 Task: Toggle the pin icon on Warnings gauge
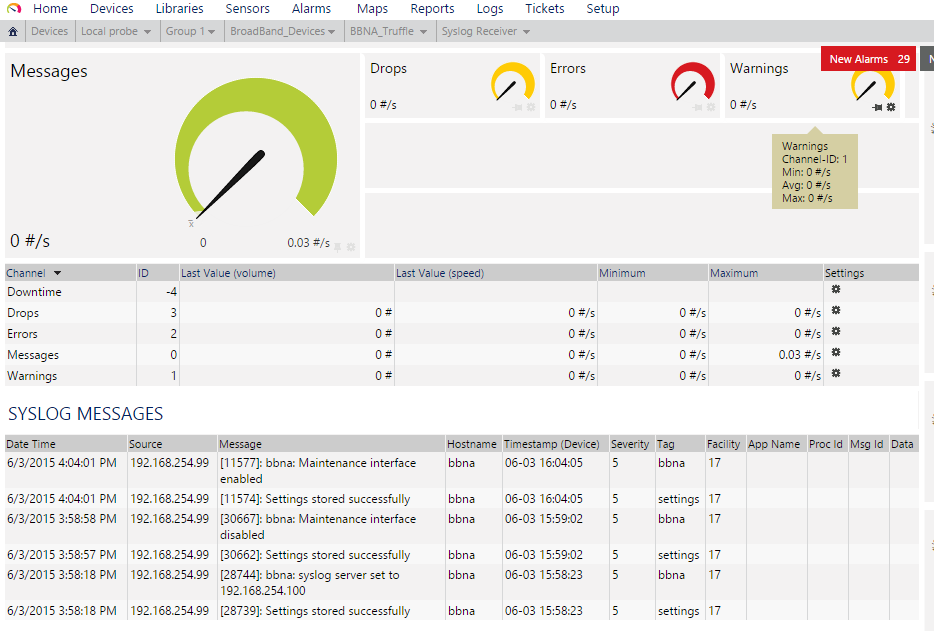coord(877,107)
